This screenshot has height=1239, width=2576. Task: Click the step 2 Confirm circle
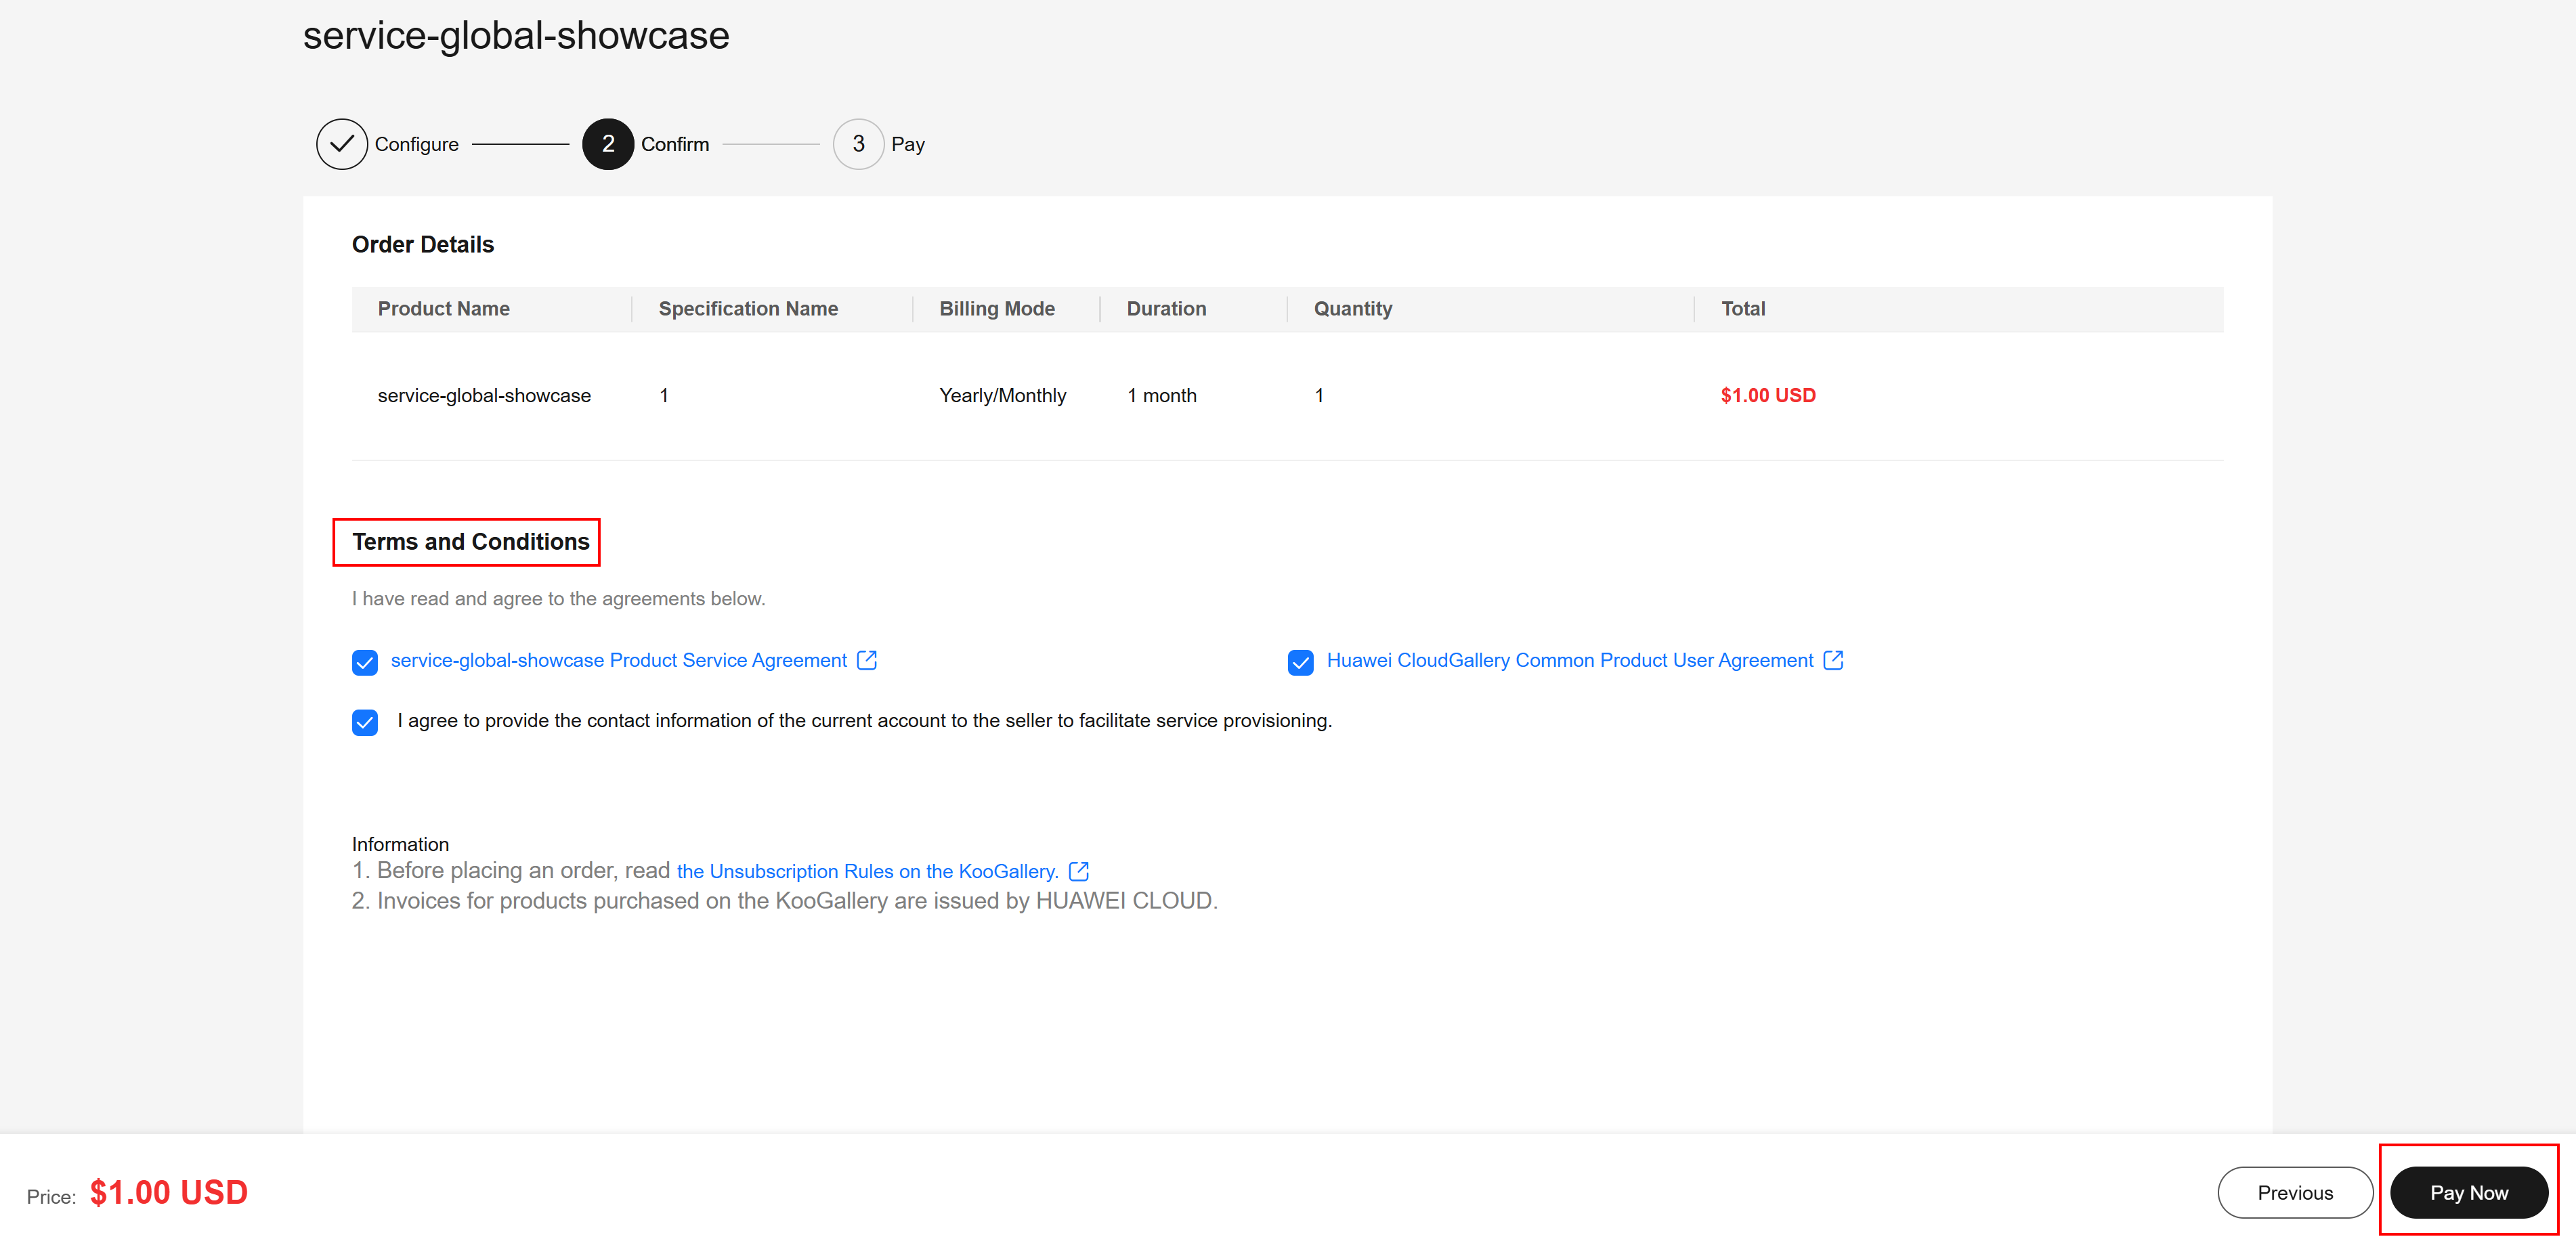608,144
